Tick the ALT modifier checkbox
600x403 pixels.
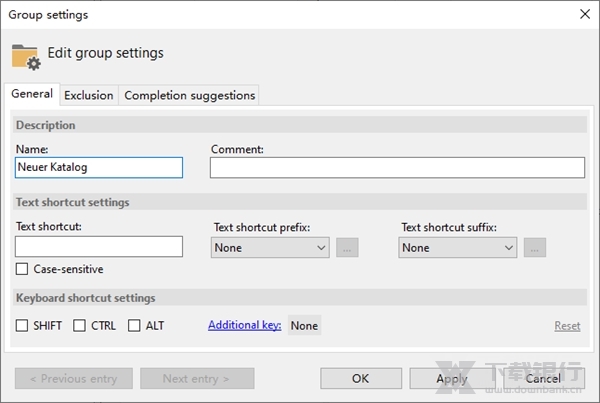[x=134, y=326]
